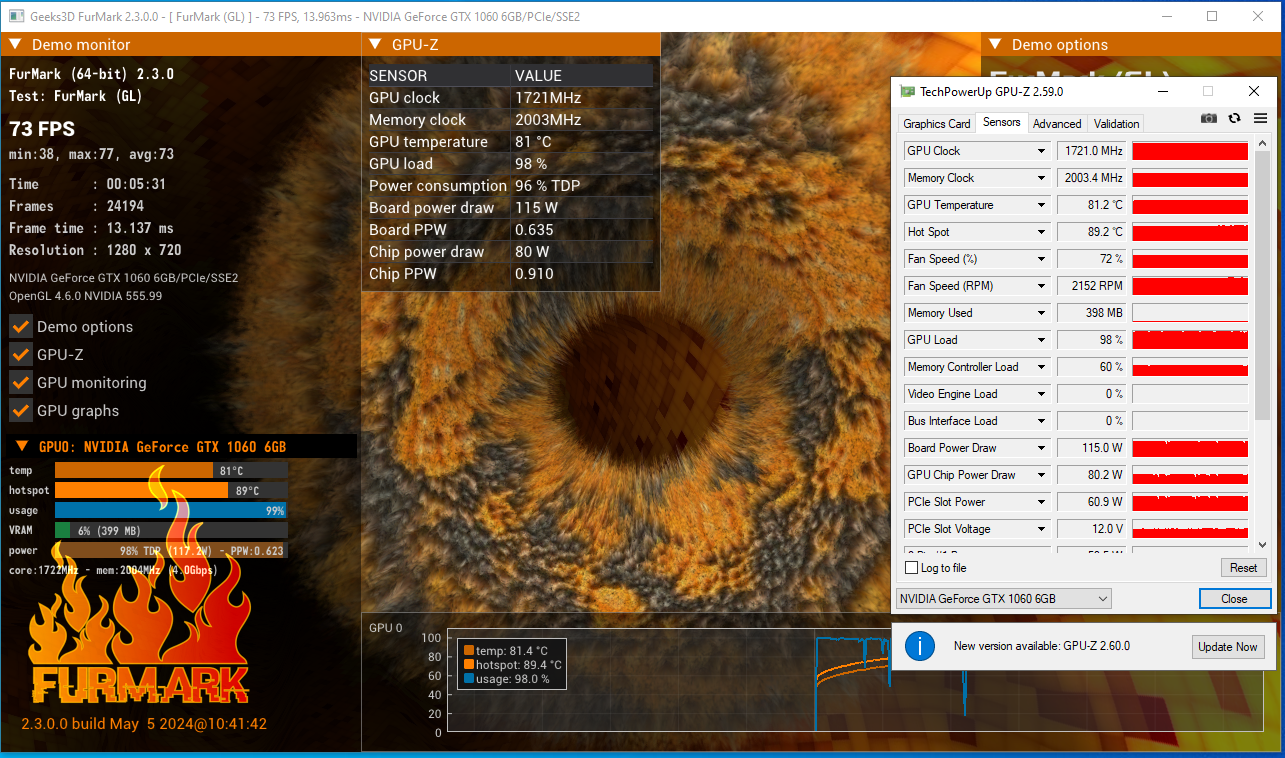Uncheck the Demo options checkbox
Viewport: 1285px width, 758px height.
tap(21, 327)
